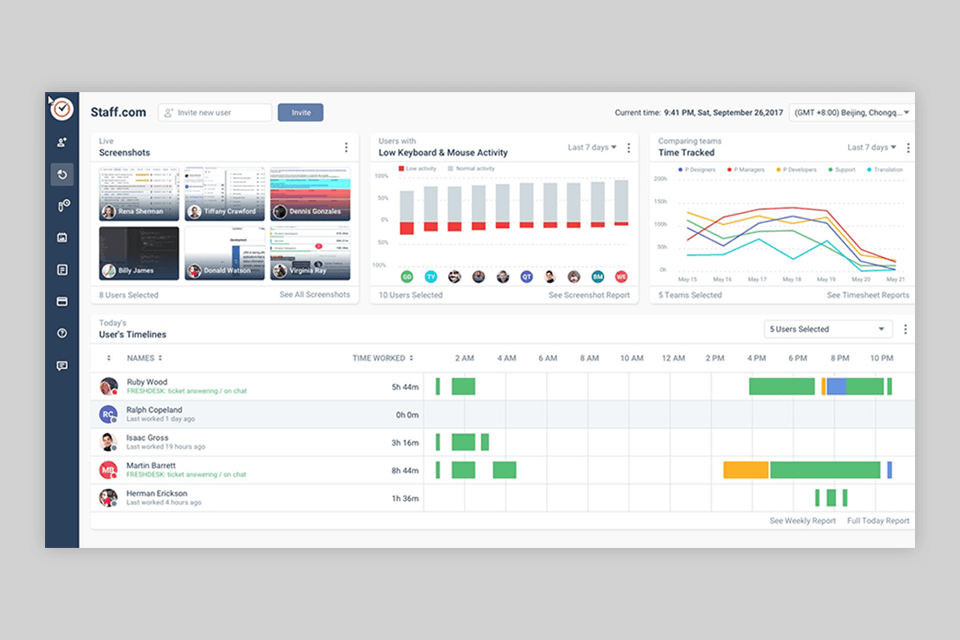Open the help question mark sidebar icon
The width and height of the screenshot is (960, 640).
62,333
